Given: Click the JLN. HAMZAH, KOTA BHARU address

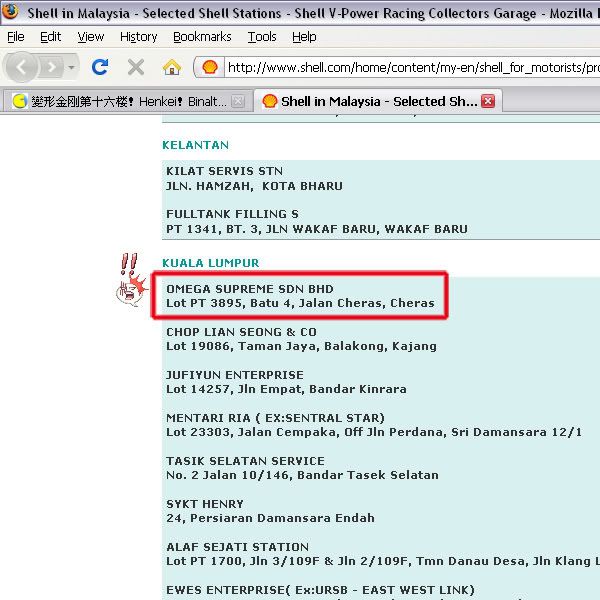Looking at the screenshot, I should (254, 186).
